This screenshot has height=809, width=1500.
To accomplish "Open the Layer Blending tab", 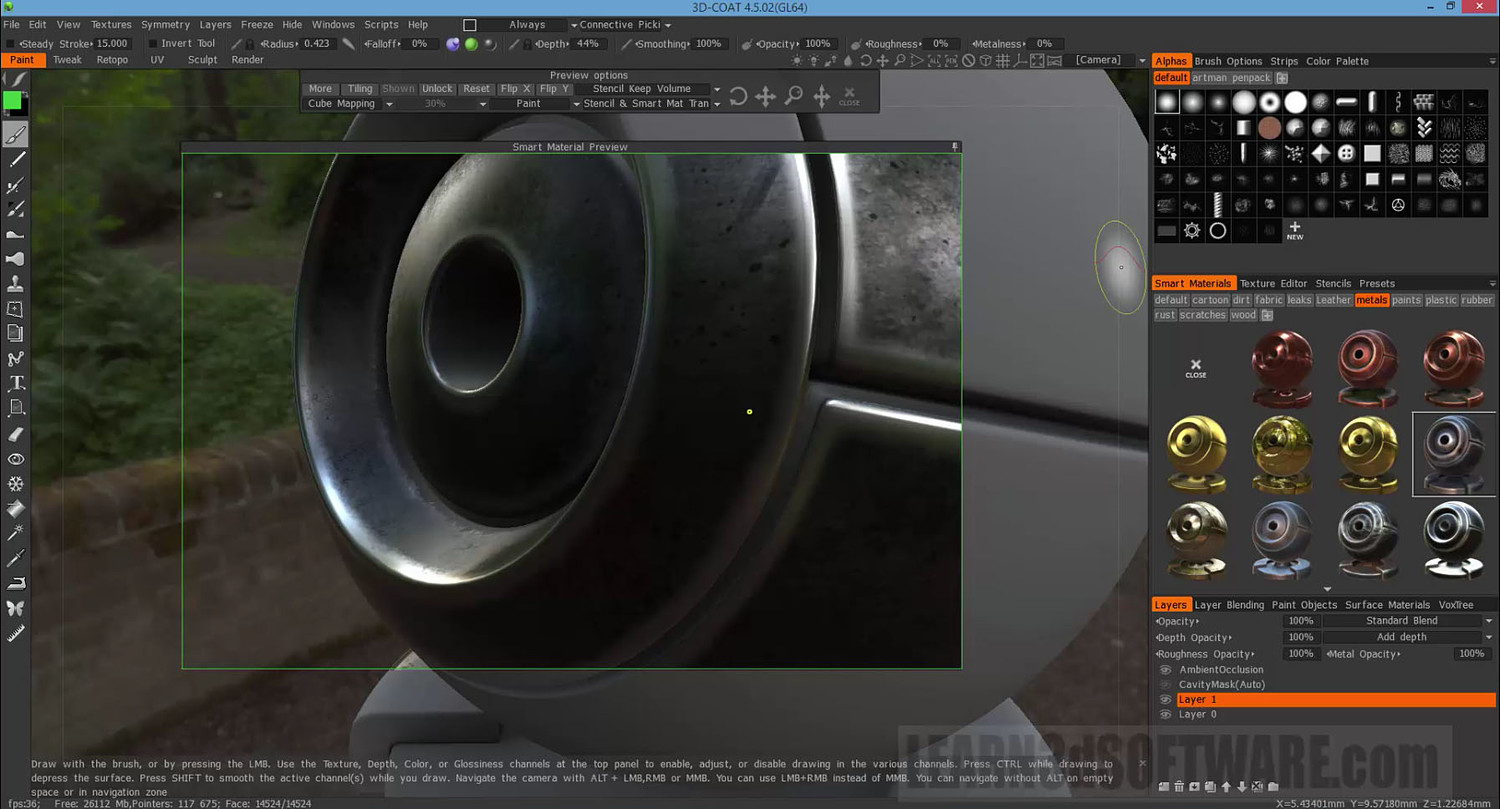I will click(1230, 605).
